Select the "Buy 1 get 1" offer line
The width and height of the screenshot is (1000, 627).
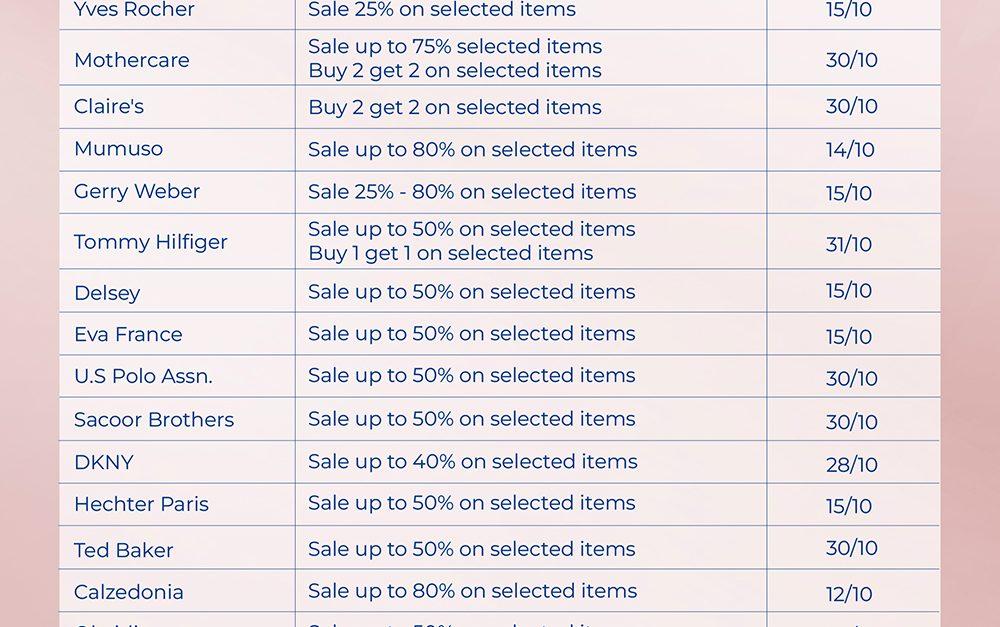pos(450,254)
